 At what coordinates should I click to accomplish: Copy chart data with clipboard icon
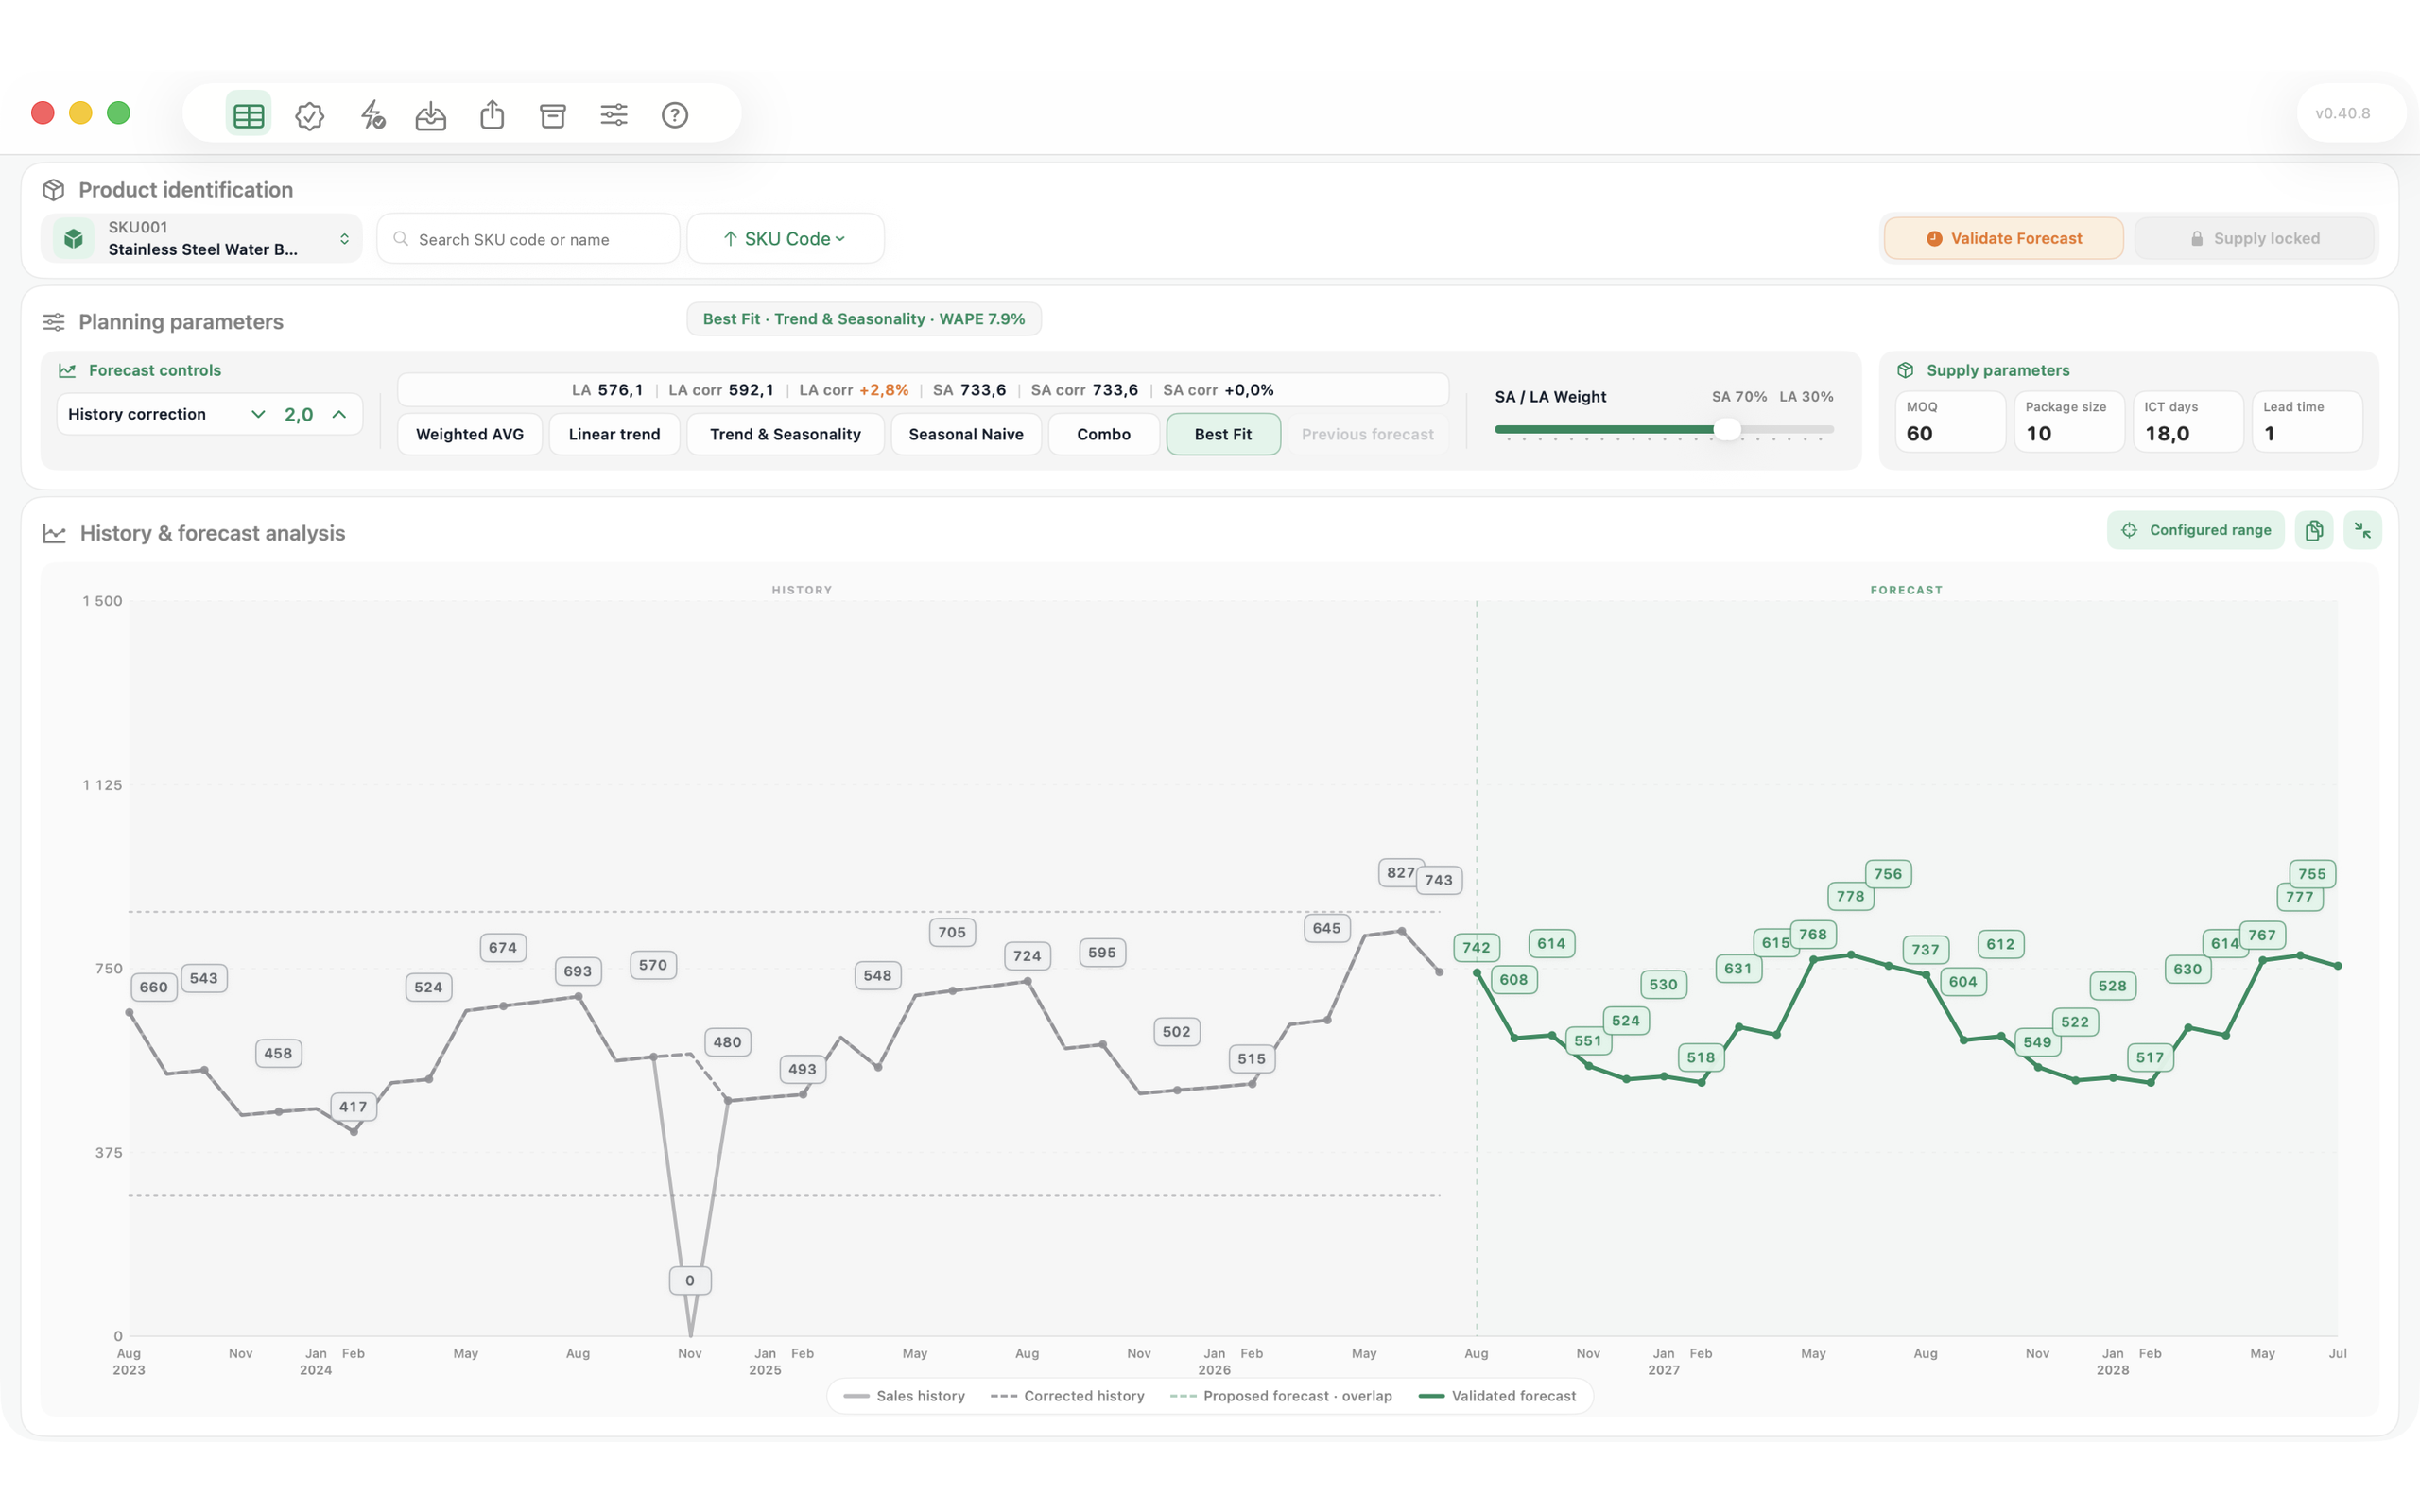[x=2314, y=530]
